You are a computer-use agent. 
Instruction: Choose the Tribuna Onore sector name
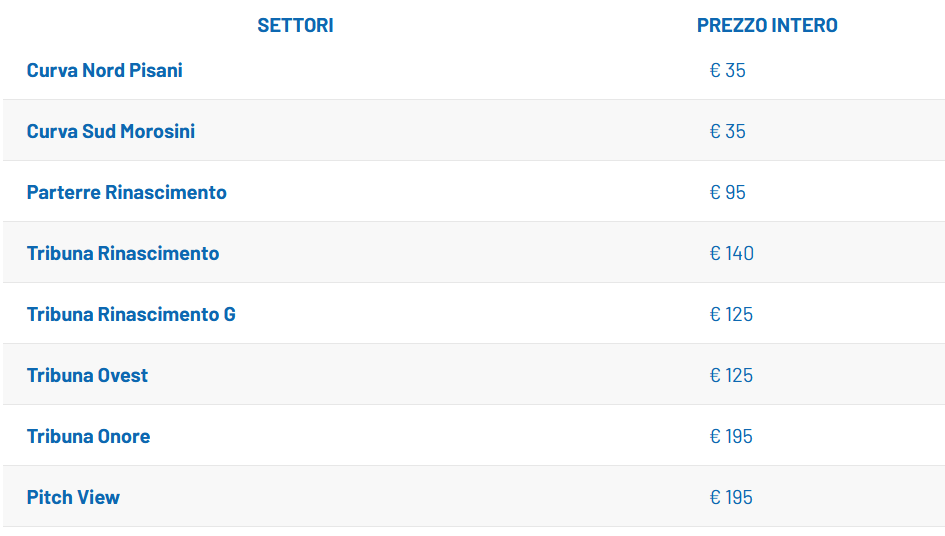88,437
